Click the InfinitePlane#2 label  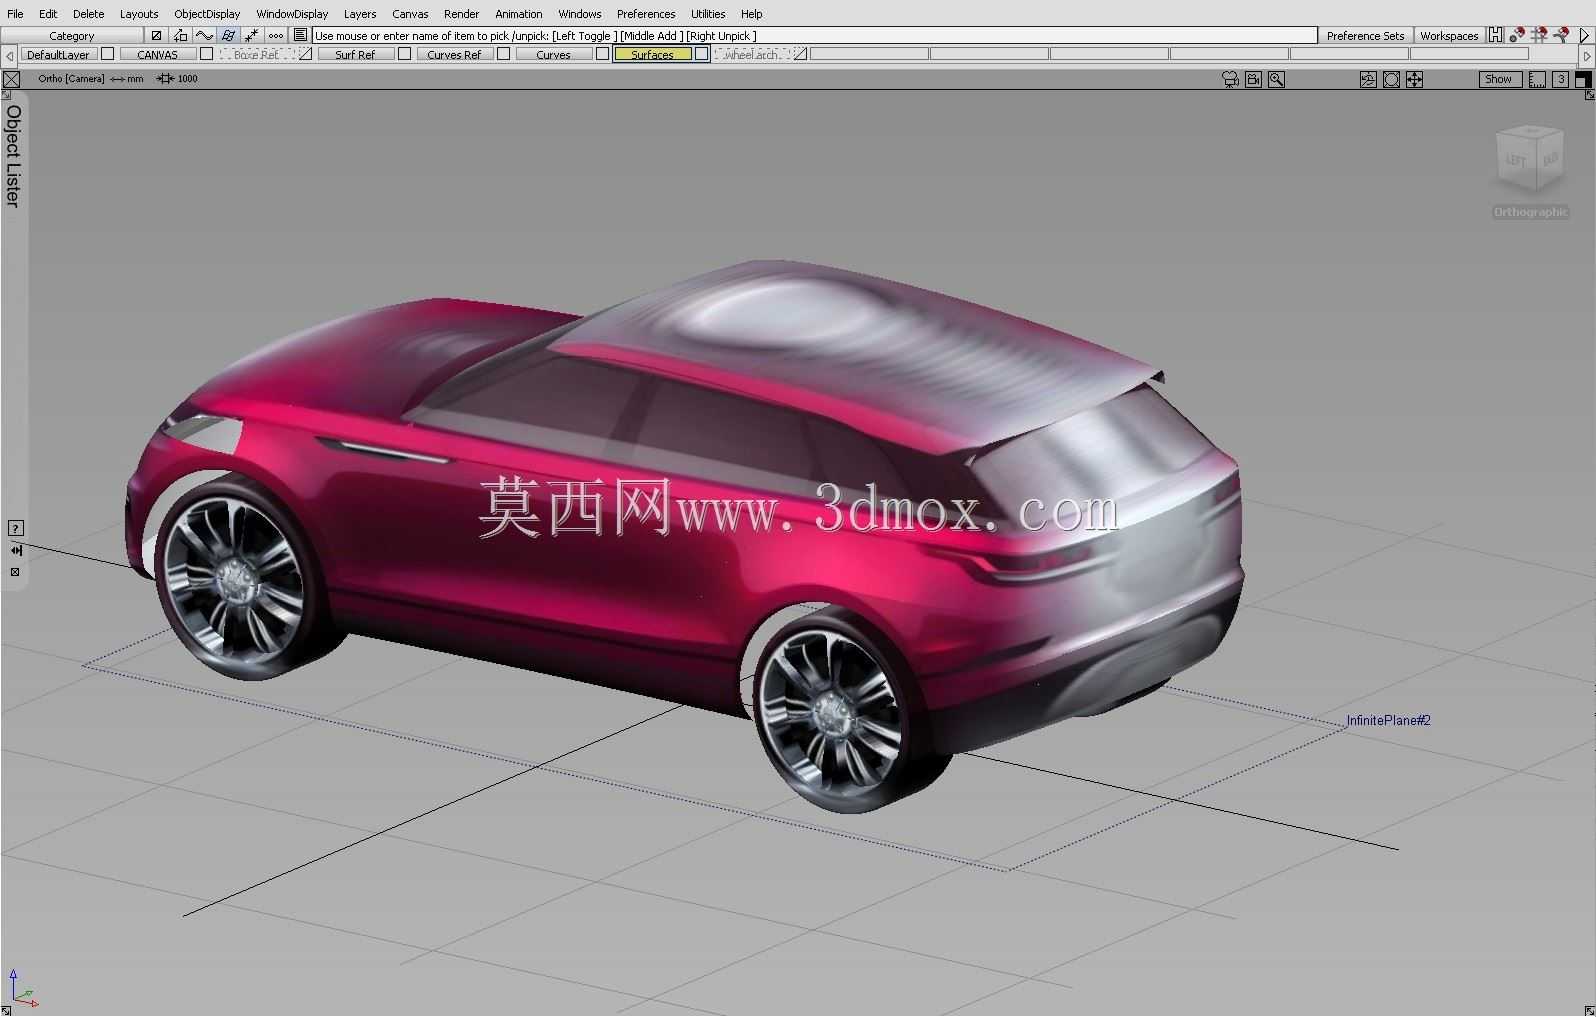point(1388,720)
